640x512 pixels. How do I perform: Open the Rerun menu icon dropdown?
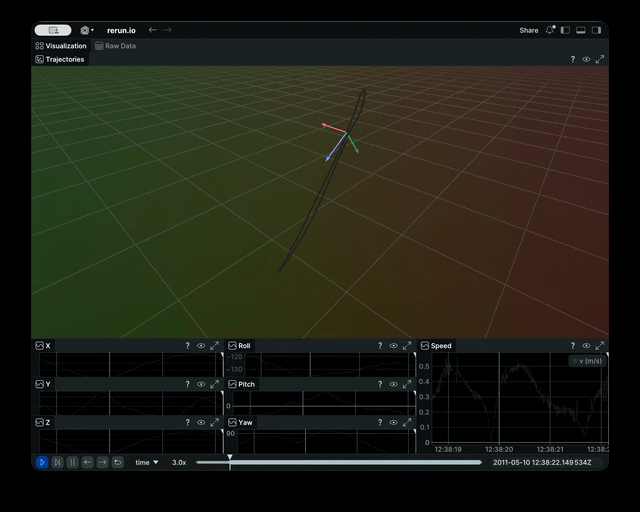point(86,30)
